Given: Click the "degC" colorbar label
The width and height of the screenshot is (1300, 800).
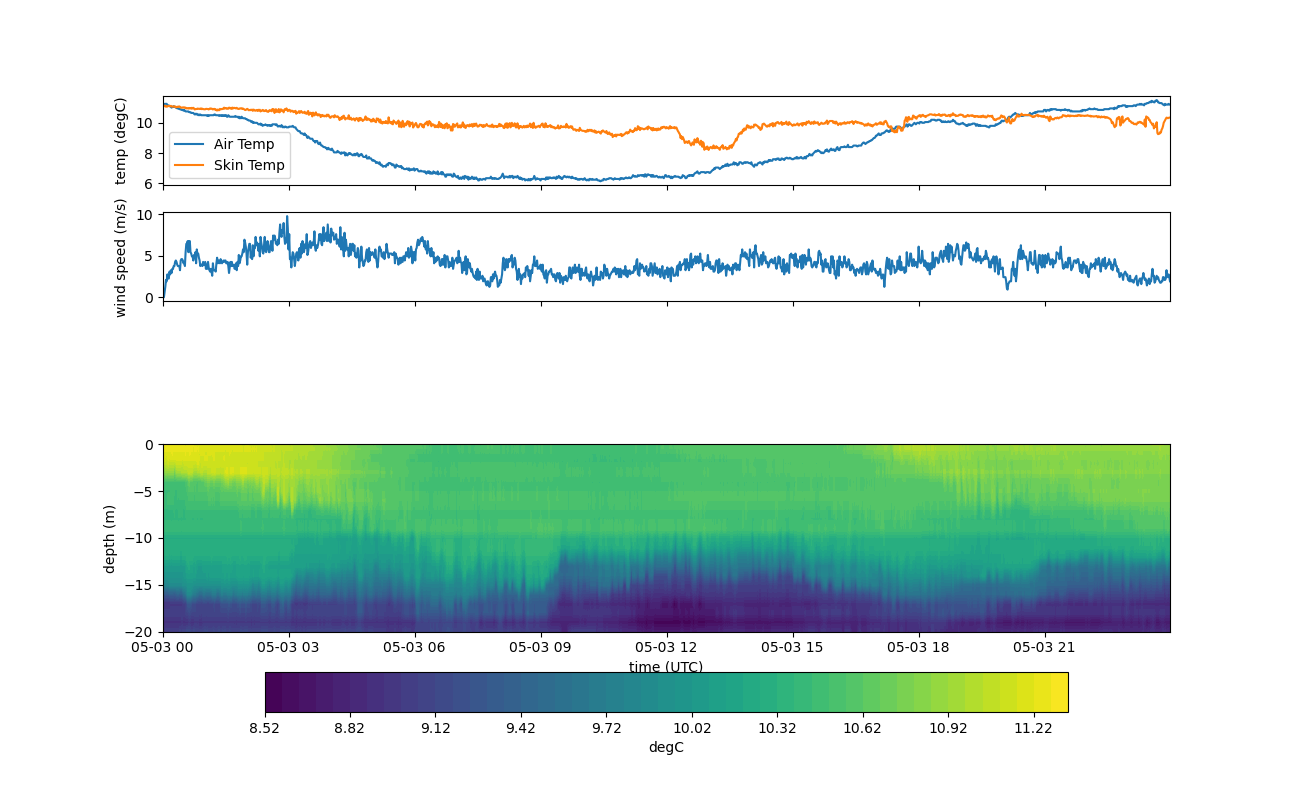Looking at the screenshot, I should click(x=666, y=747).
